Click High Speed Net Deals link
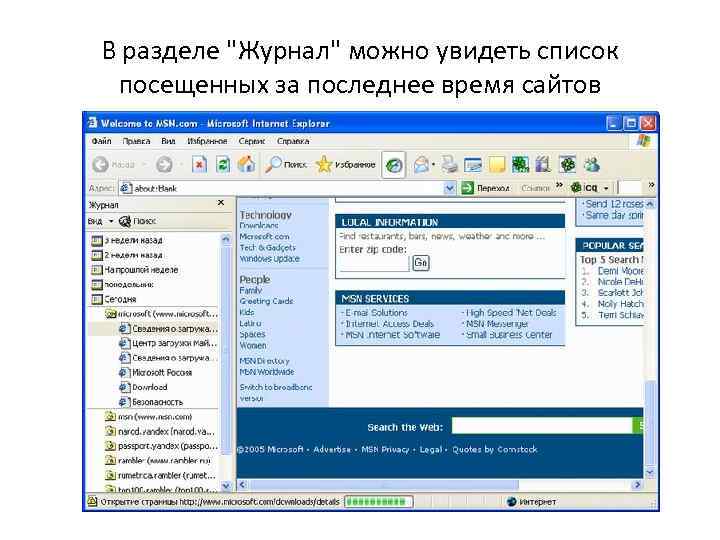This screenshot has height=540, width=720. (x=511, y=313)
